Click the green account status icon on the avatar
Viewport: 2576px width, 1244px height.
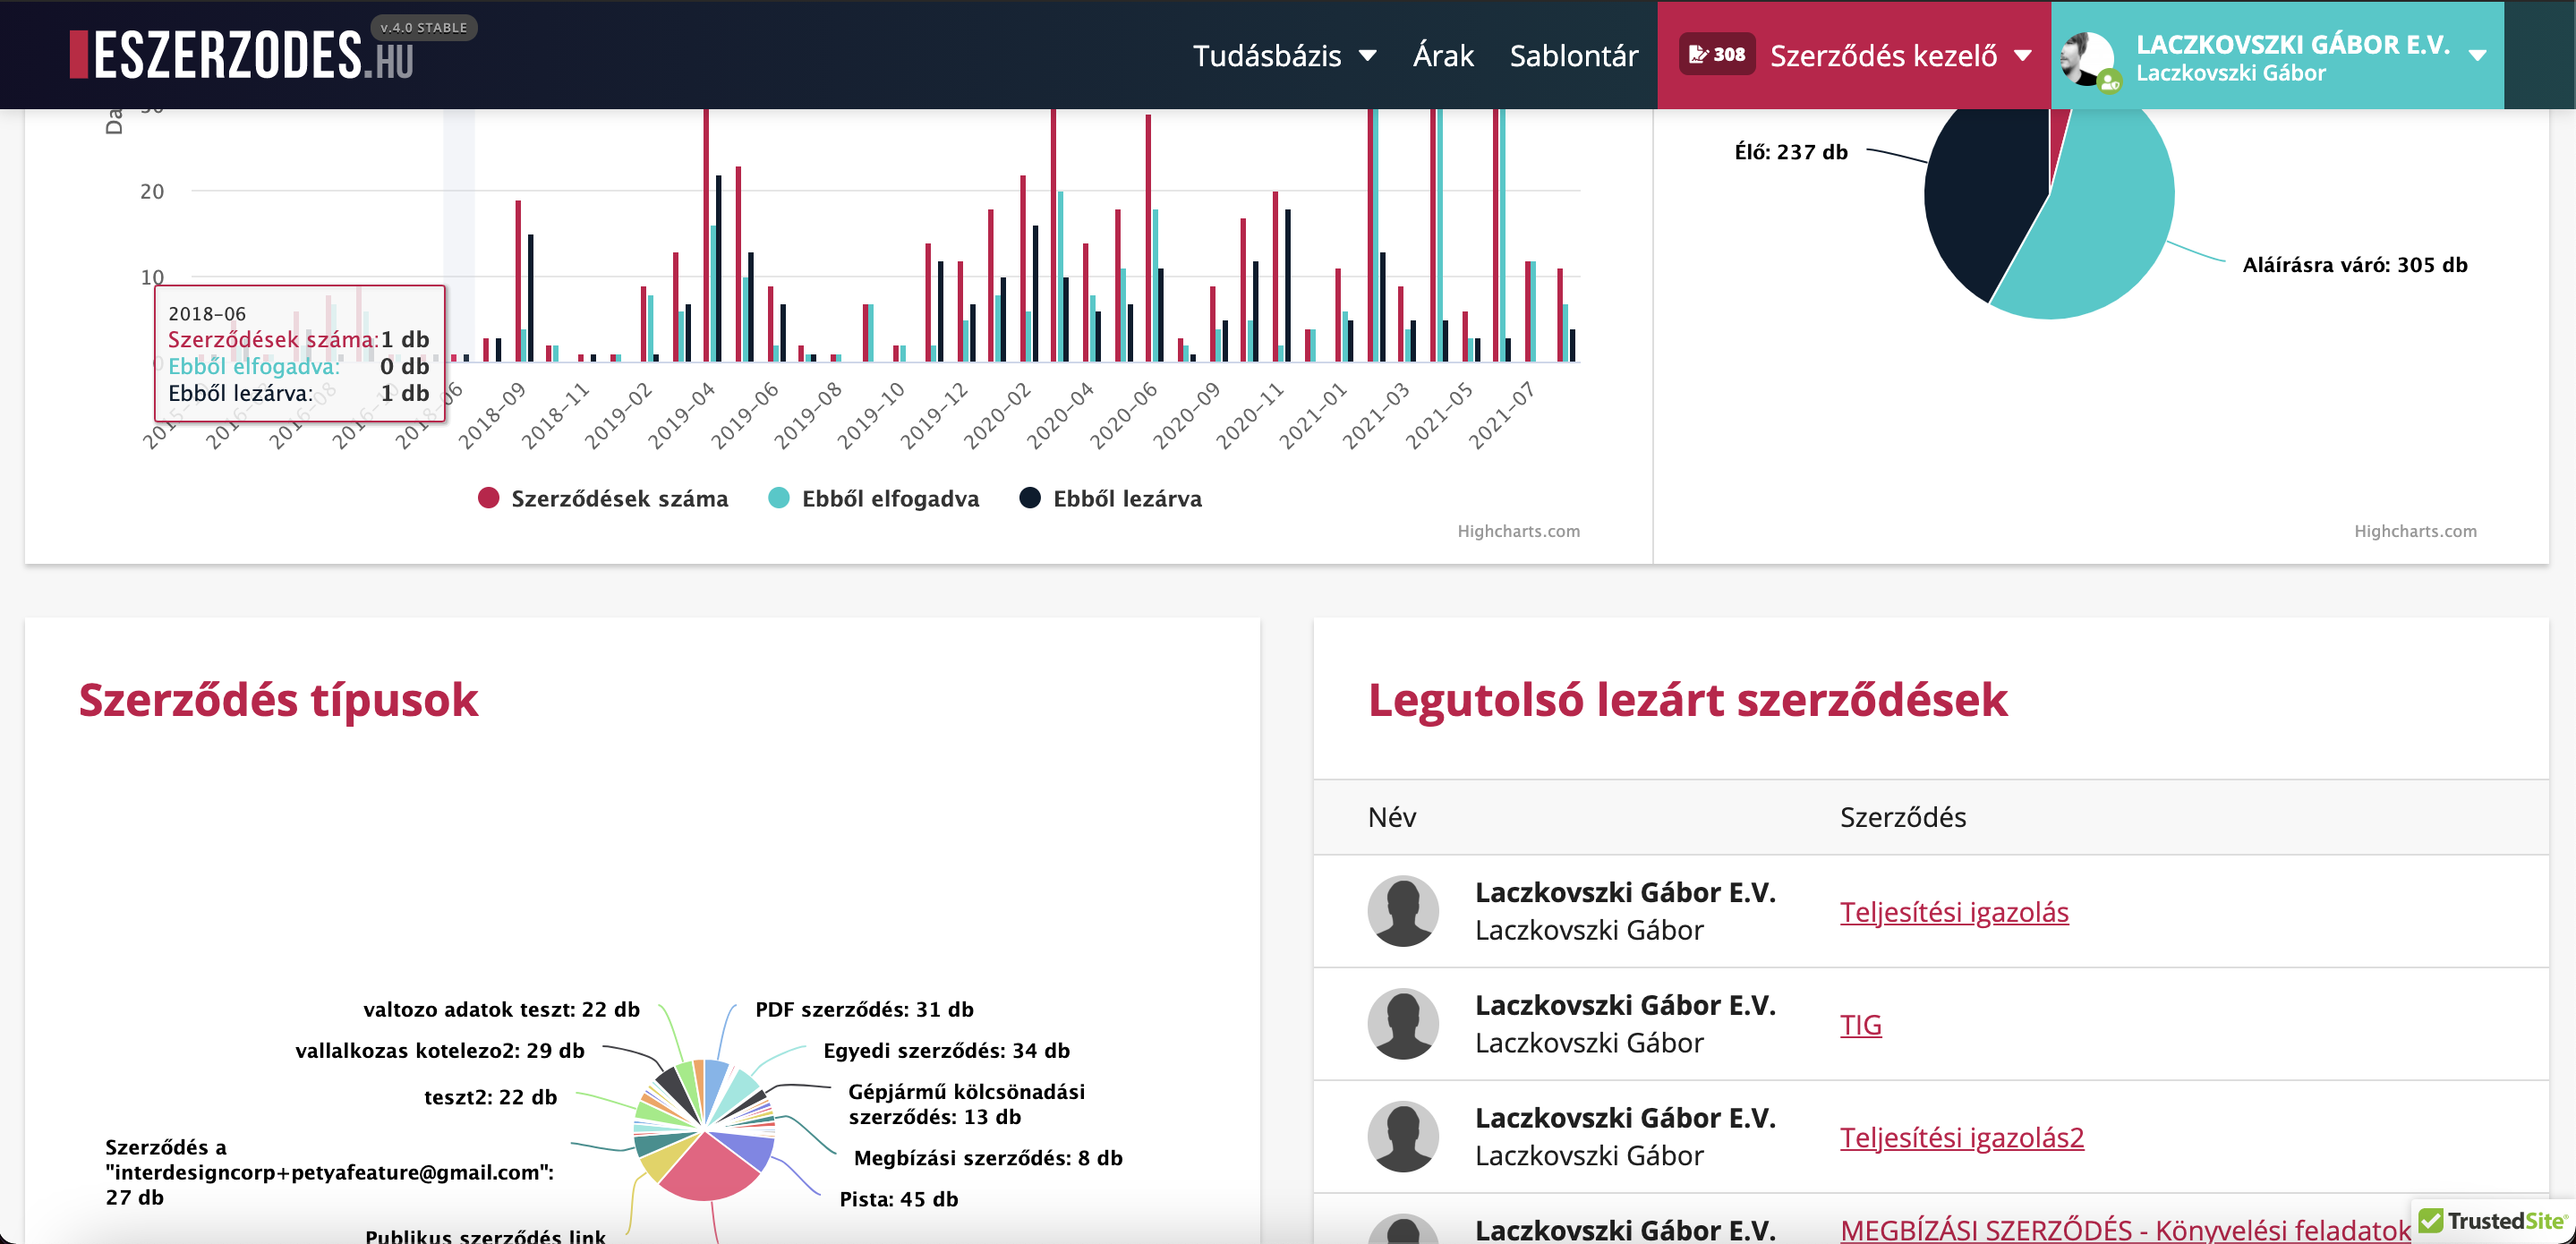coord(2110,84)
